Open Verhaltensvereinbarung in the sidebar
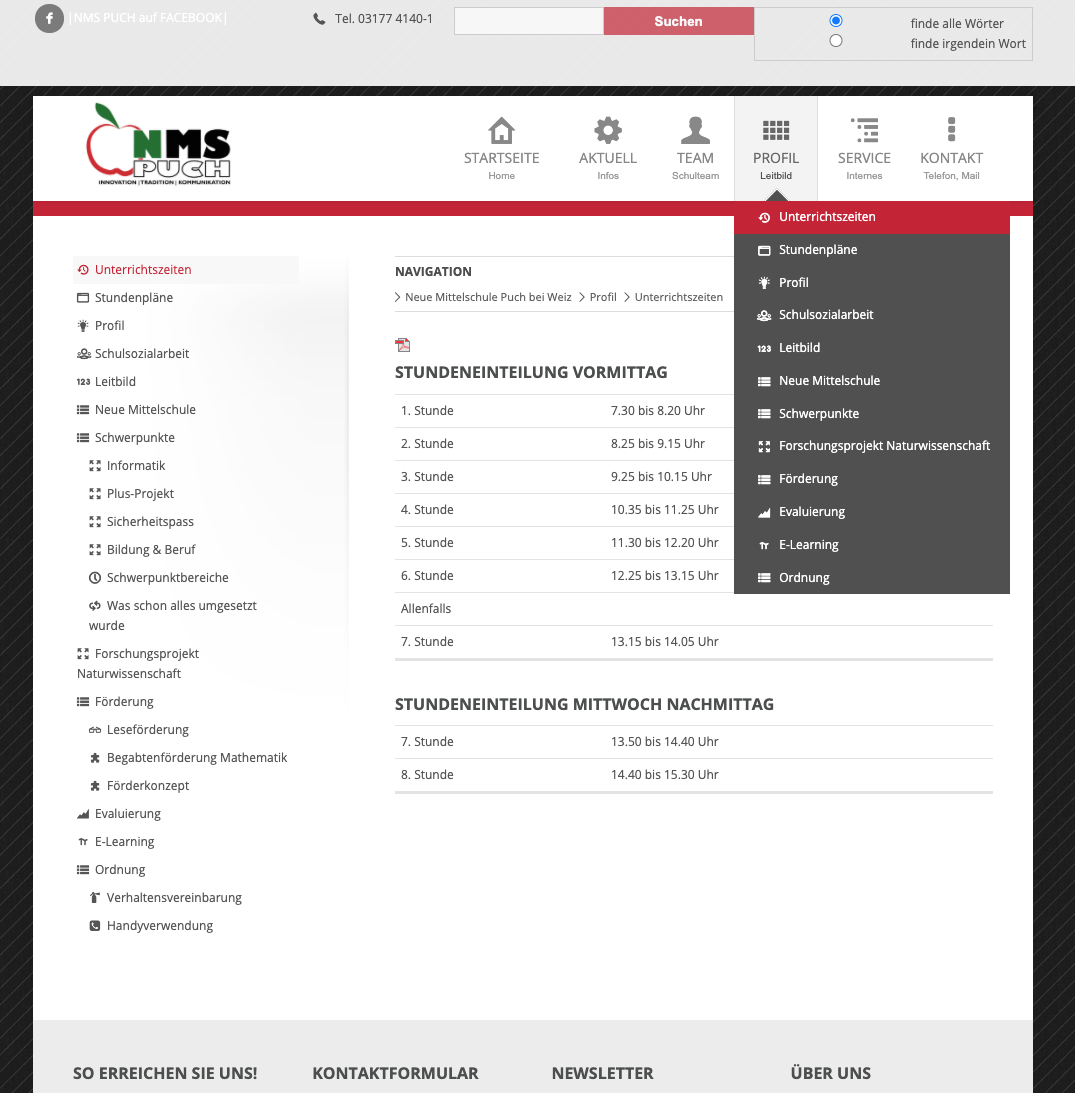 pyautogui.click(x=174, y=898)
